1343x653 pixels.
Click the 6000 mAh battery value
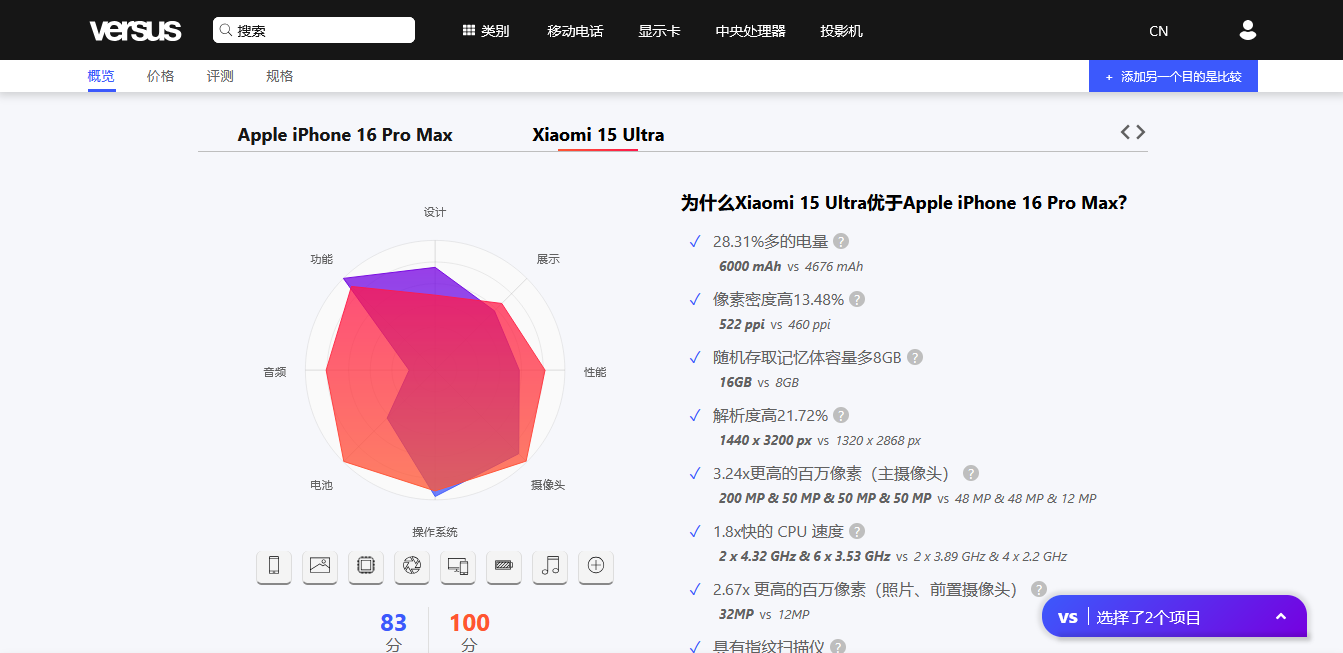point(750,267)
